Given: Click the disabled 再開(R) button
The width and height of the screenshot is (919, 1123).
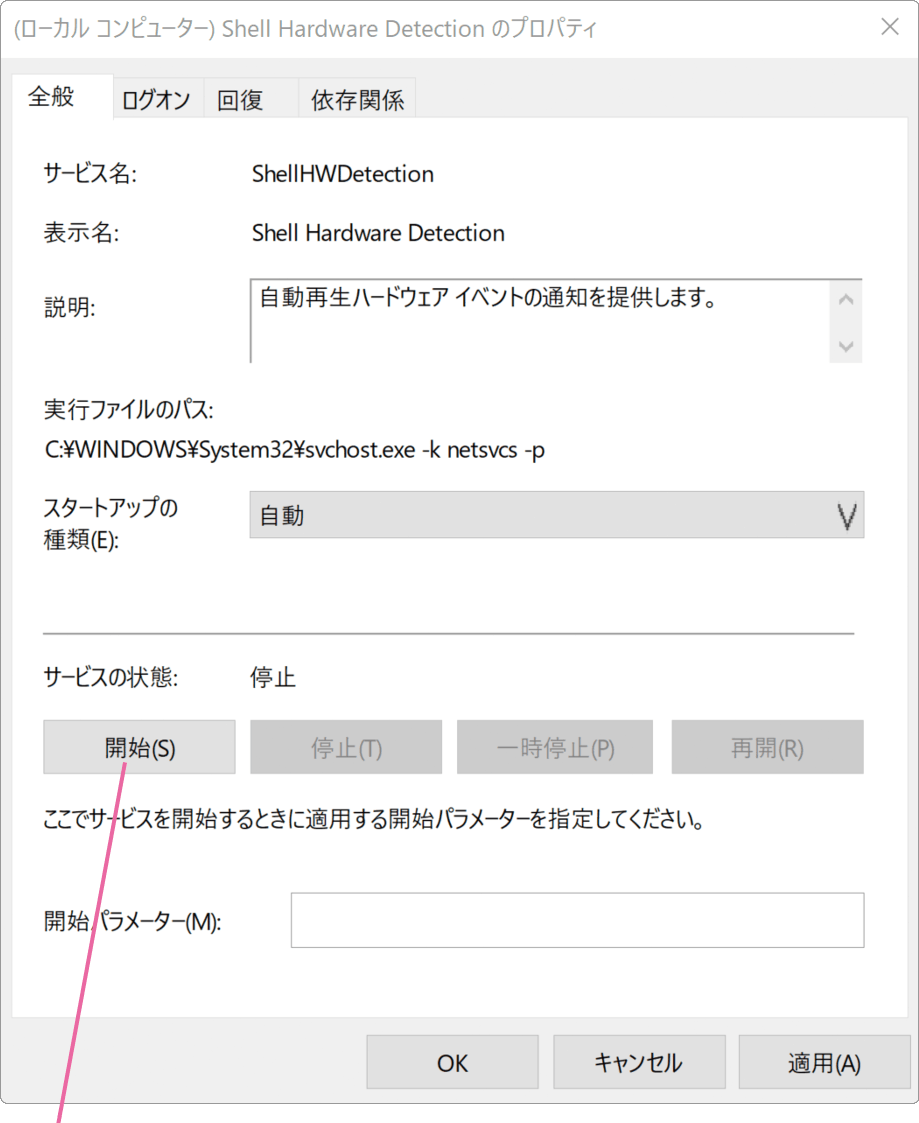Looking at the screenshot, I should 767,747.
